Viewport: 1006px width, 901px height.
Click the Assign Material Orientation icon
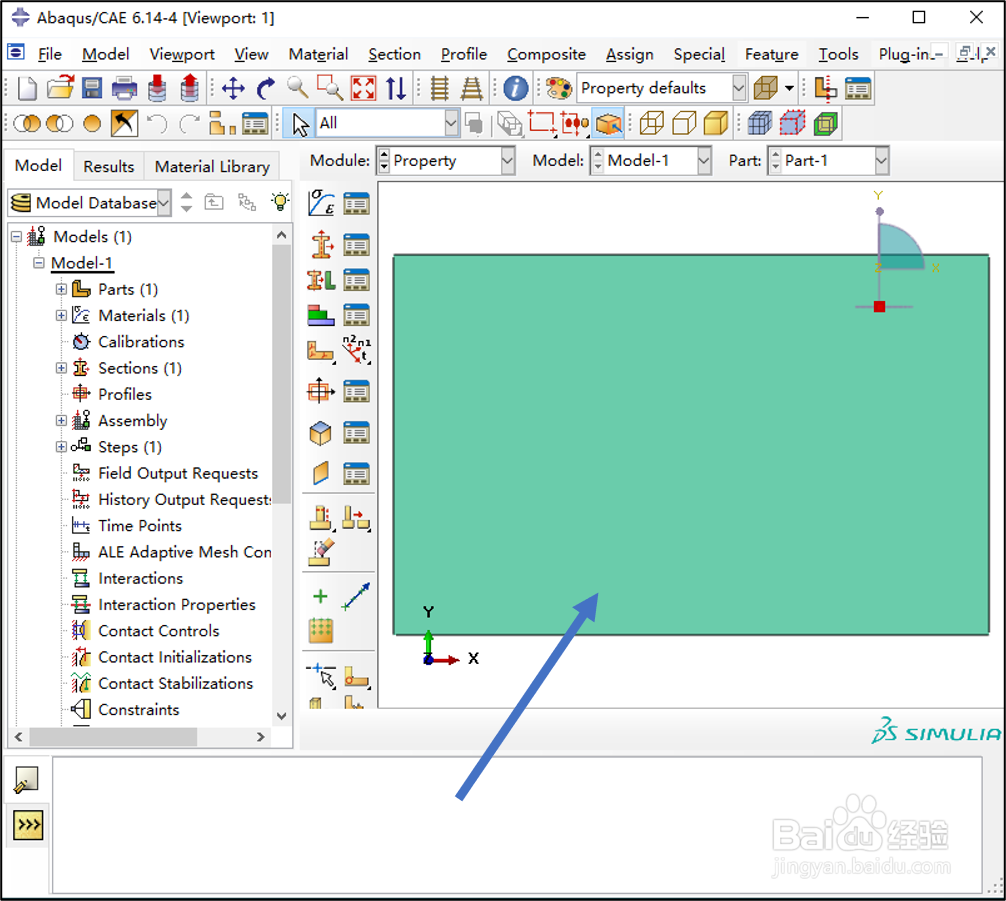point(321,351)
